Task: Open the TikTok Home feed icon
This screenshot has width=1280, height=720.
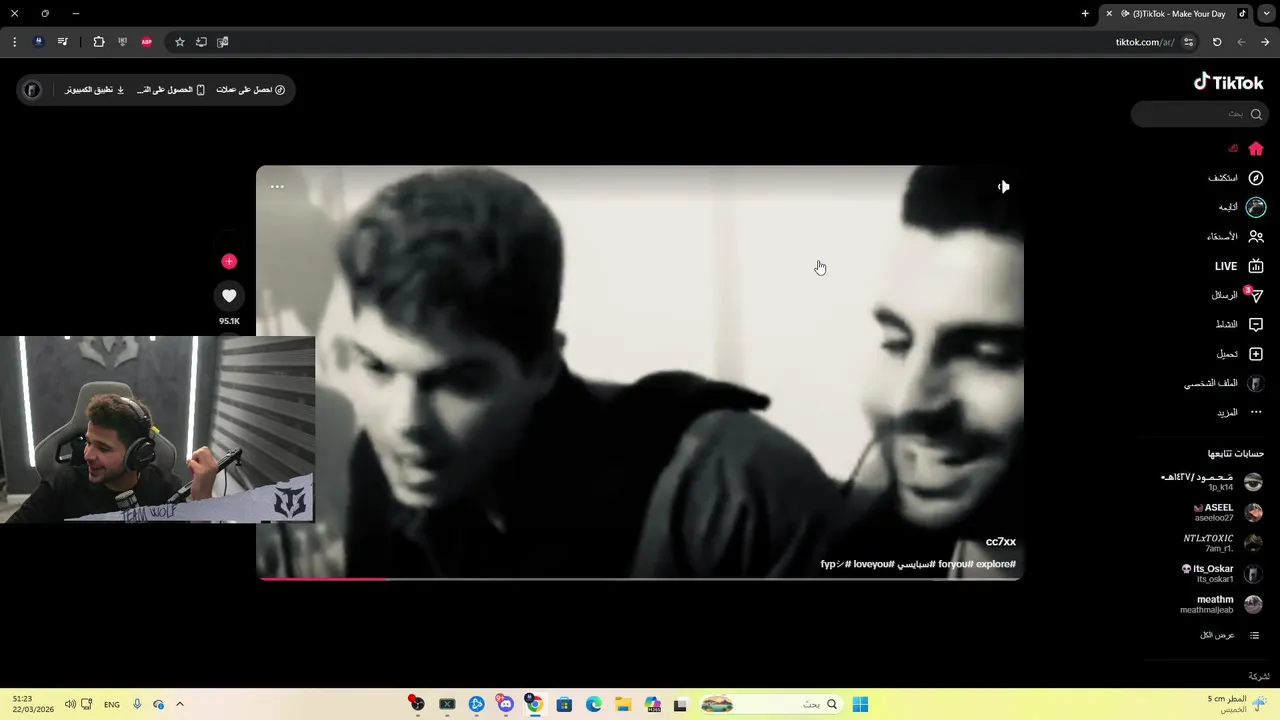Action: pos(1256,149)
